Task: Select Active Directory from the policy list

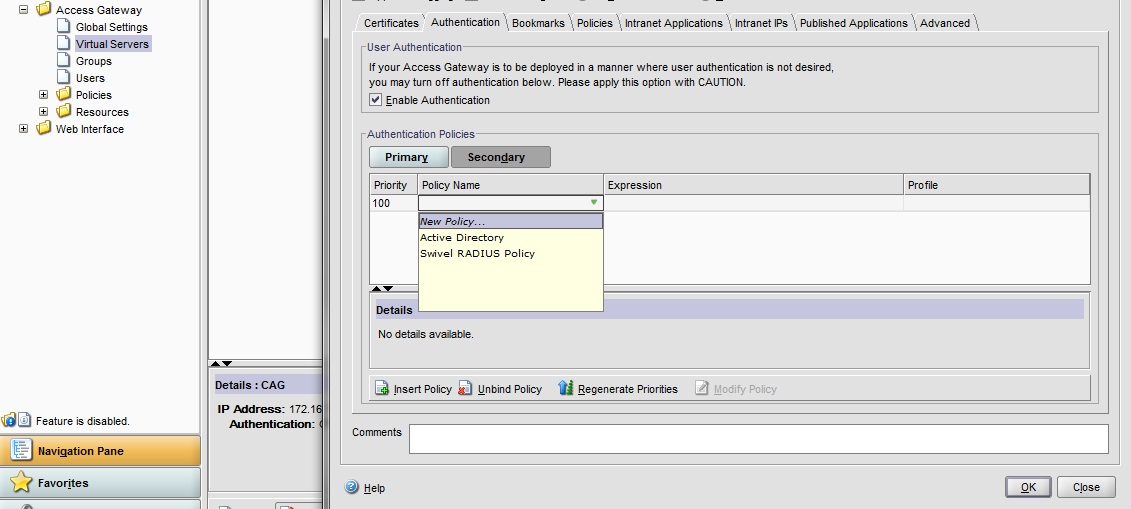Action: [x=511, y=237]
